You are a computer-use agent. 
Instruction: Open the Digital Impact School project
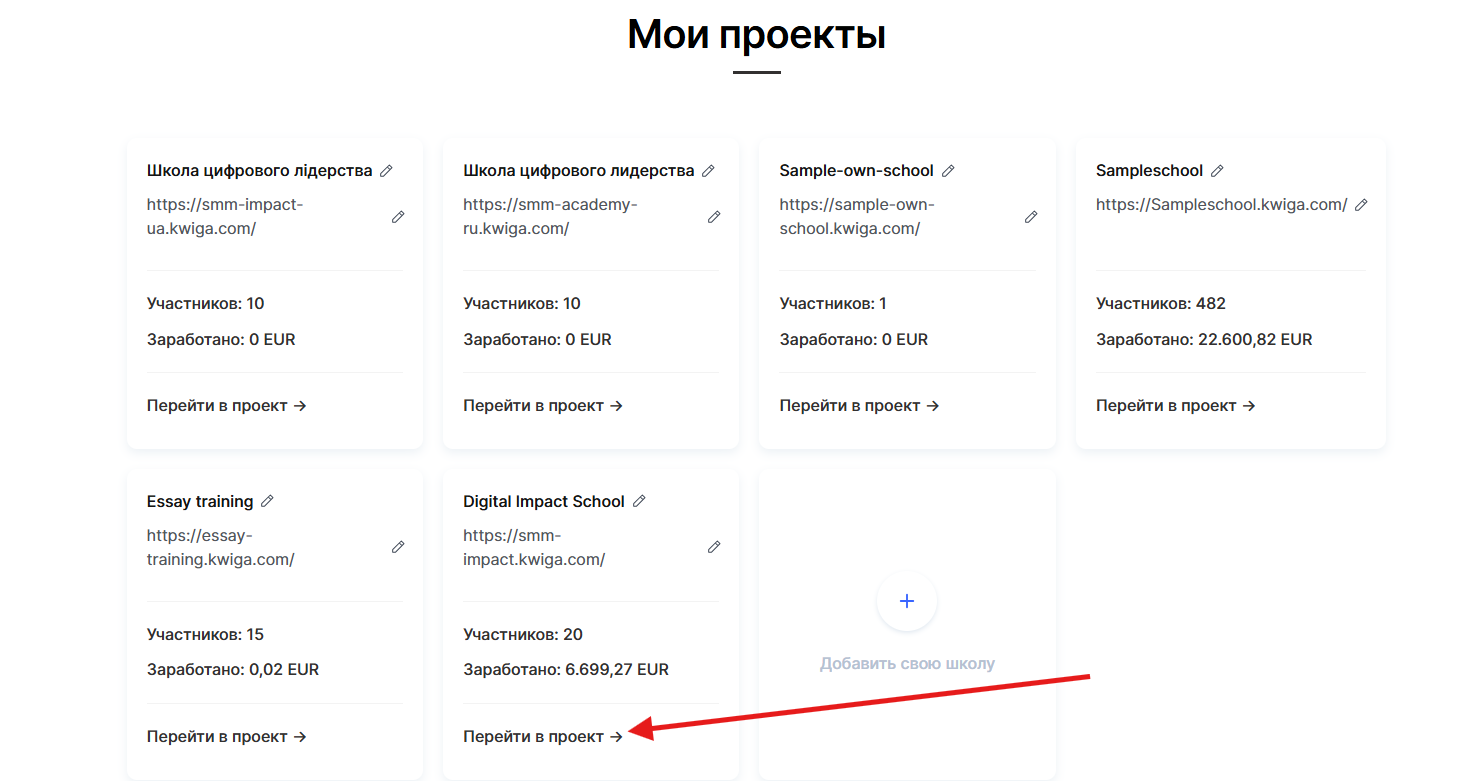(543, 737)
